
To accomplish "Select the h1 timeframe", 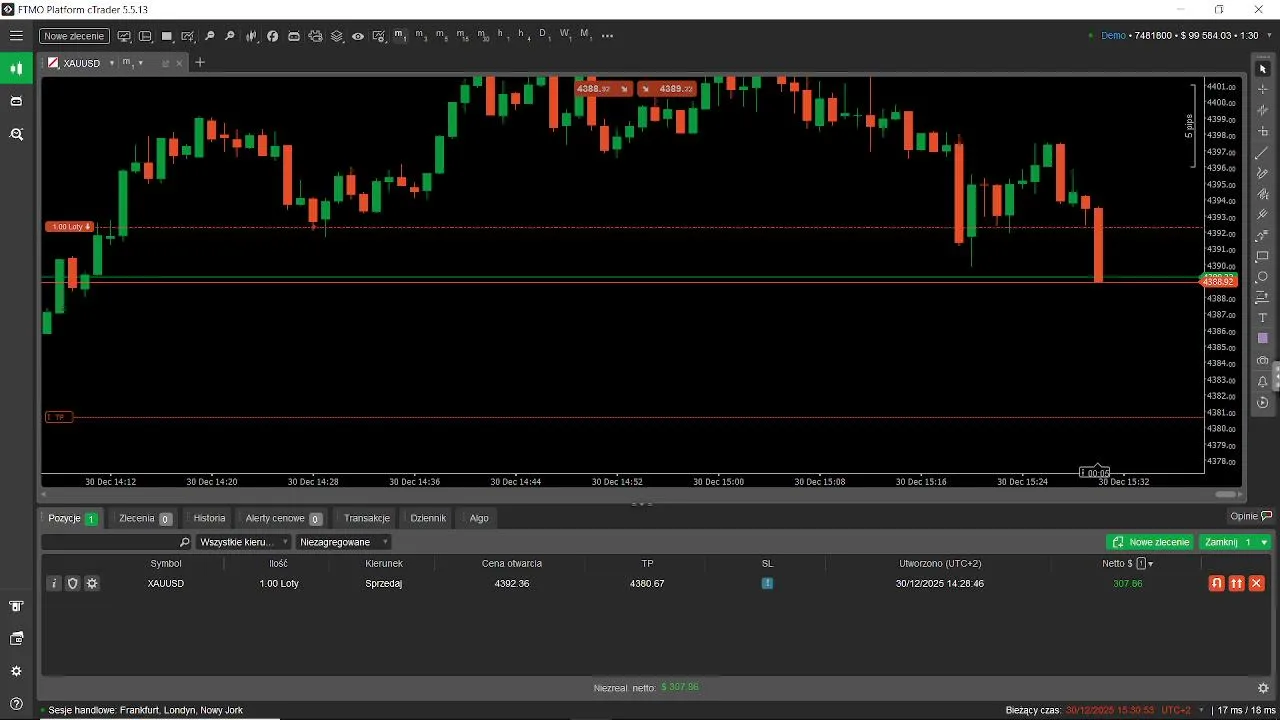I will pyautogui.click(x=502, y=36).
